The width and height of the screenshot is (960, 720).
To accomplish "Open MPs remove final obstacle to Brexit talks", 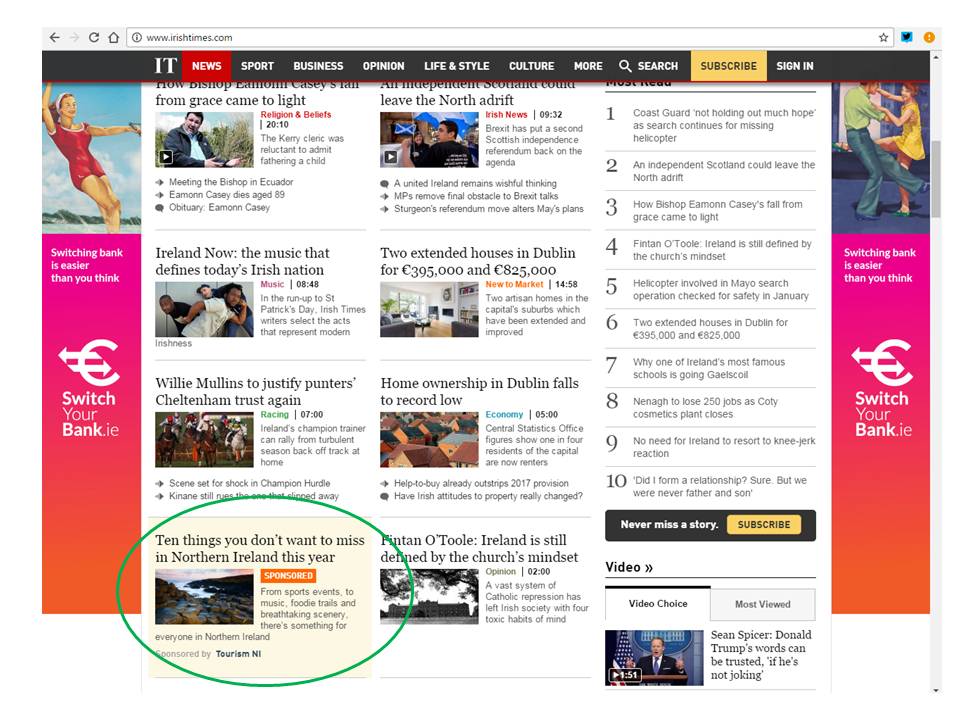I will (x=476, y=196).
